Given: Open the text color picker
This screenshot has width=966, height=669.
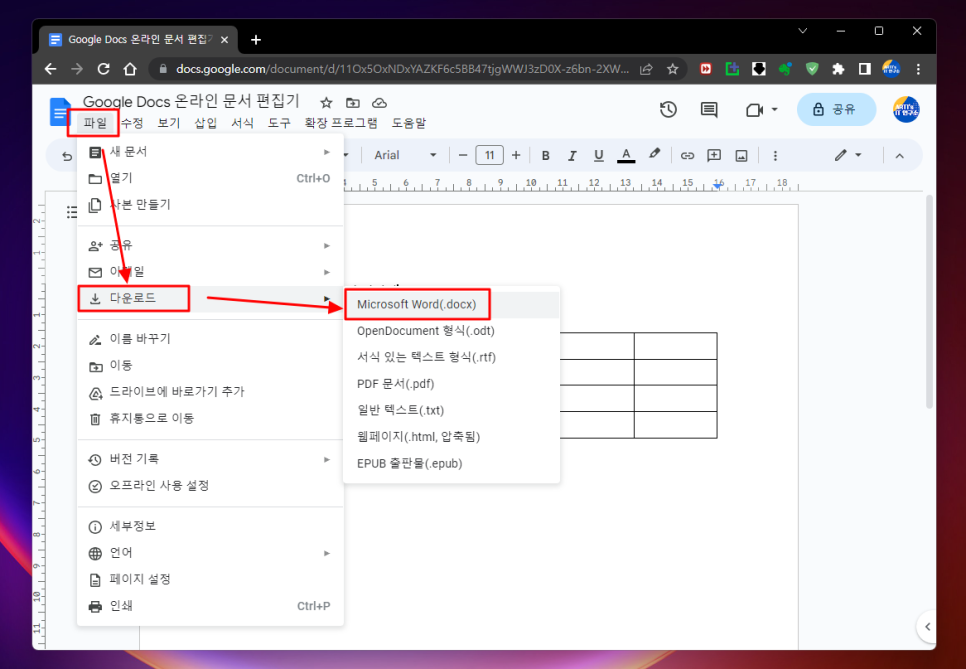Looking at the screenshot, I should (626, 155).
